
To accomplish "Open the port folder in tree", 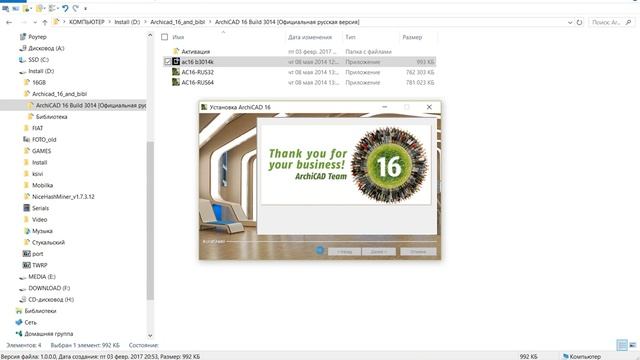I will tap(38, 254).
